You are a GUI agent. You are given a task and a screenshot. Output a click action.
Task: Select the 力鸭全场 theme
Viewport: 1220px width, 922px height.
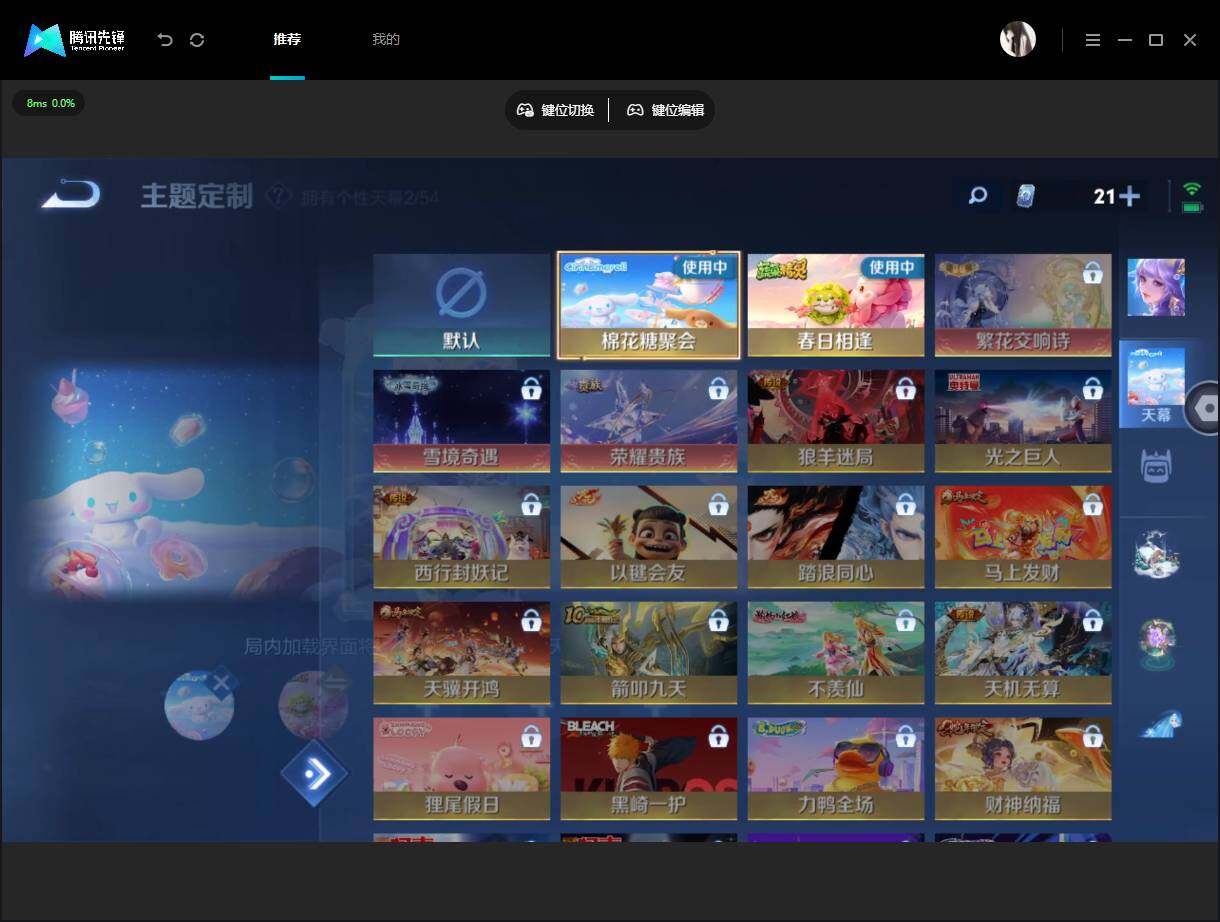click(x=836, y=769)
